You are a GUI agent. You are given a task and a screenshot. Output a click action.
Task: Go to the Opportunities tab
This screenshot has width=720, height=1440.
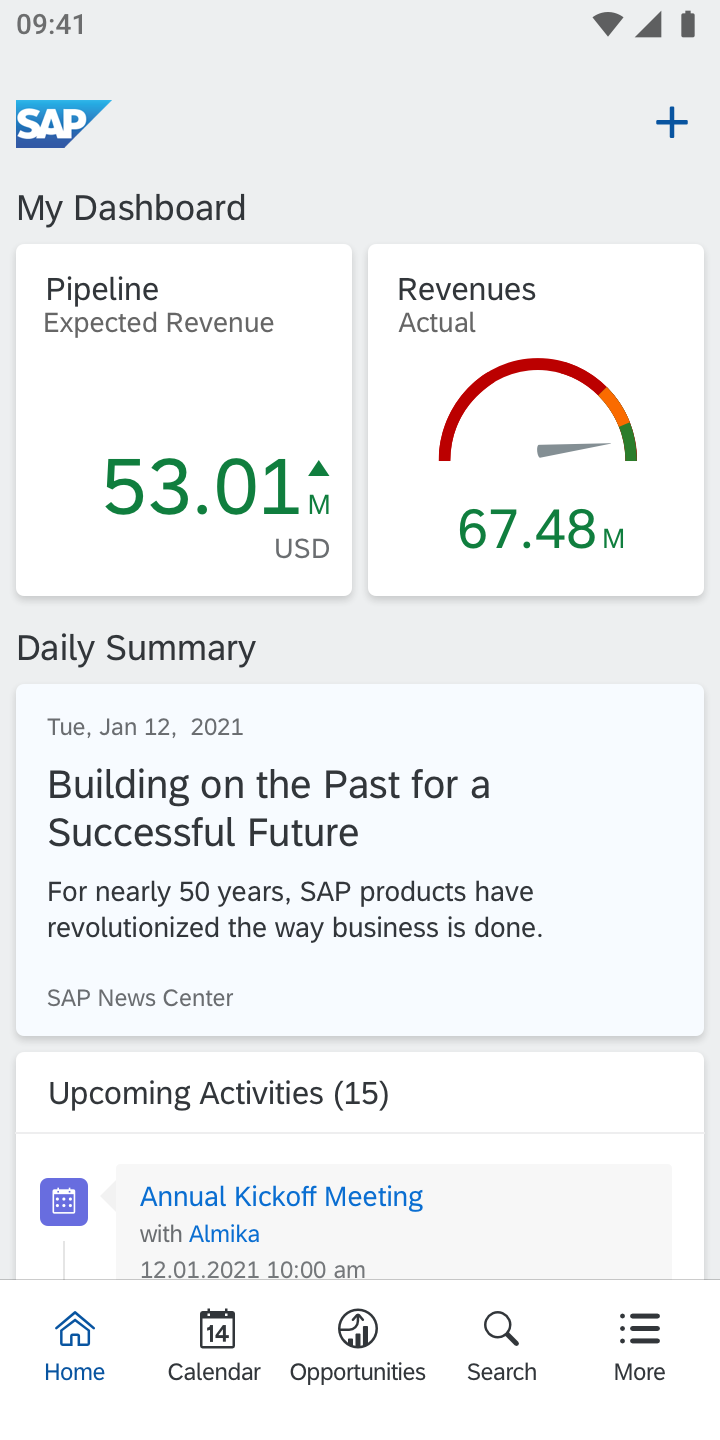[358, 1346]
